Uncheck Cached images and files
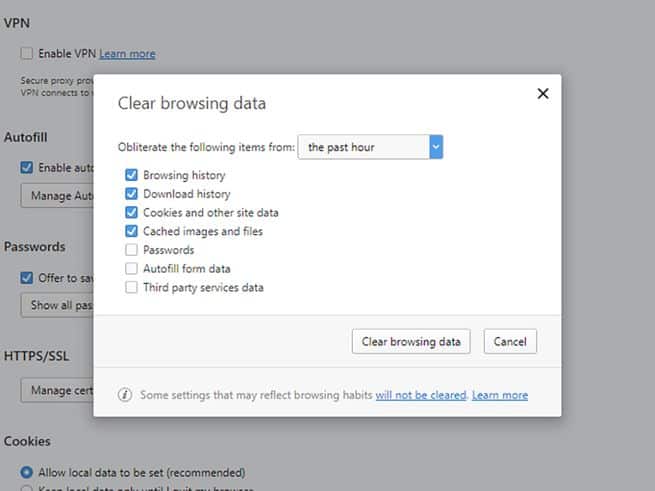 click(131, 231)
